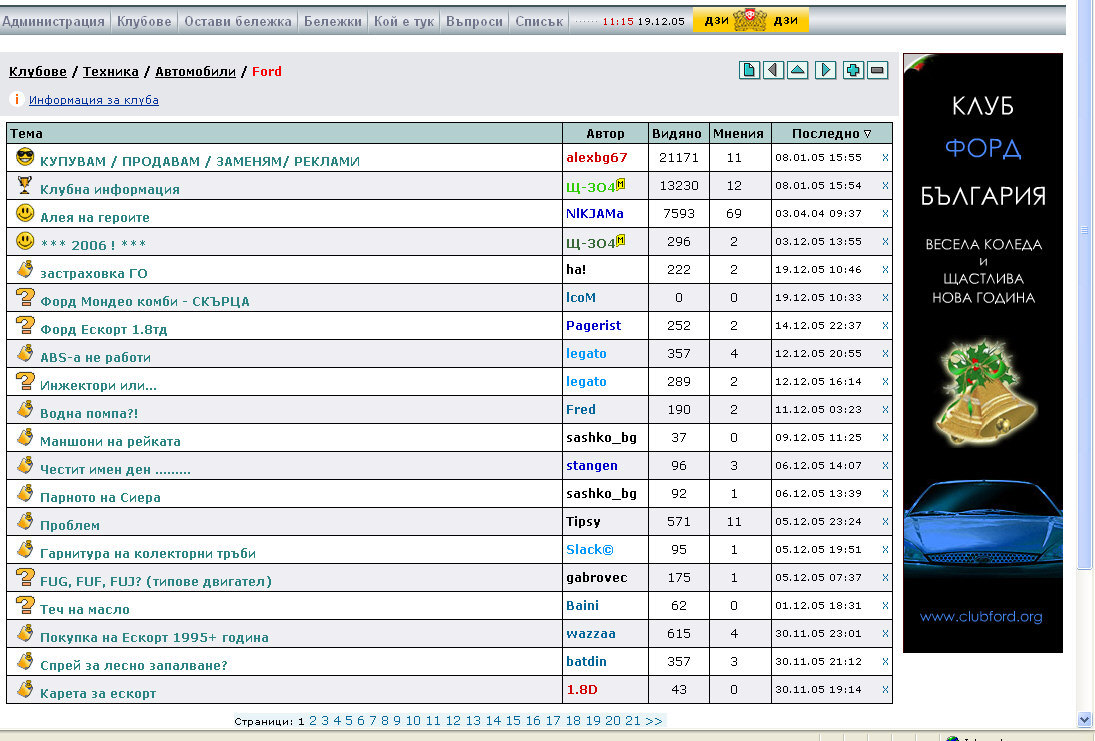Screen dimensions: 1095x741
Task: Click the plus icon in the toolbar
Action: tap(853, 70)
